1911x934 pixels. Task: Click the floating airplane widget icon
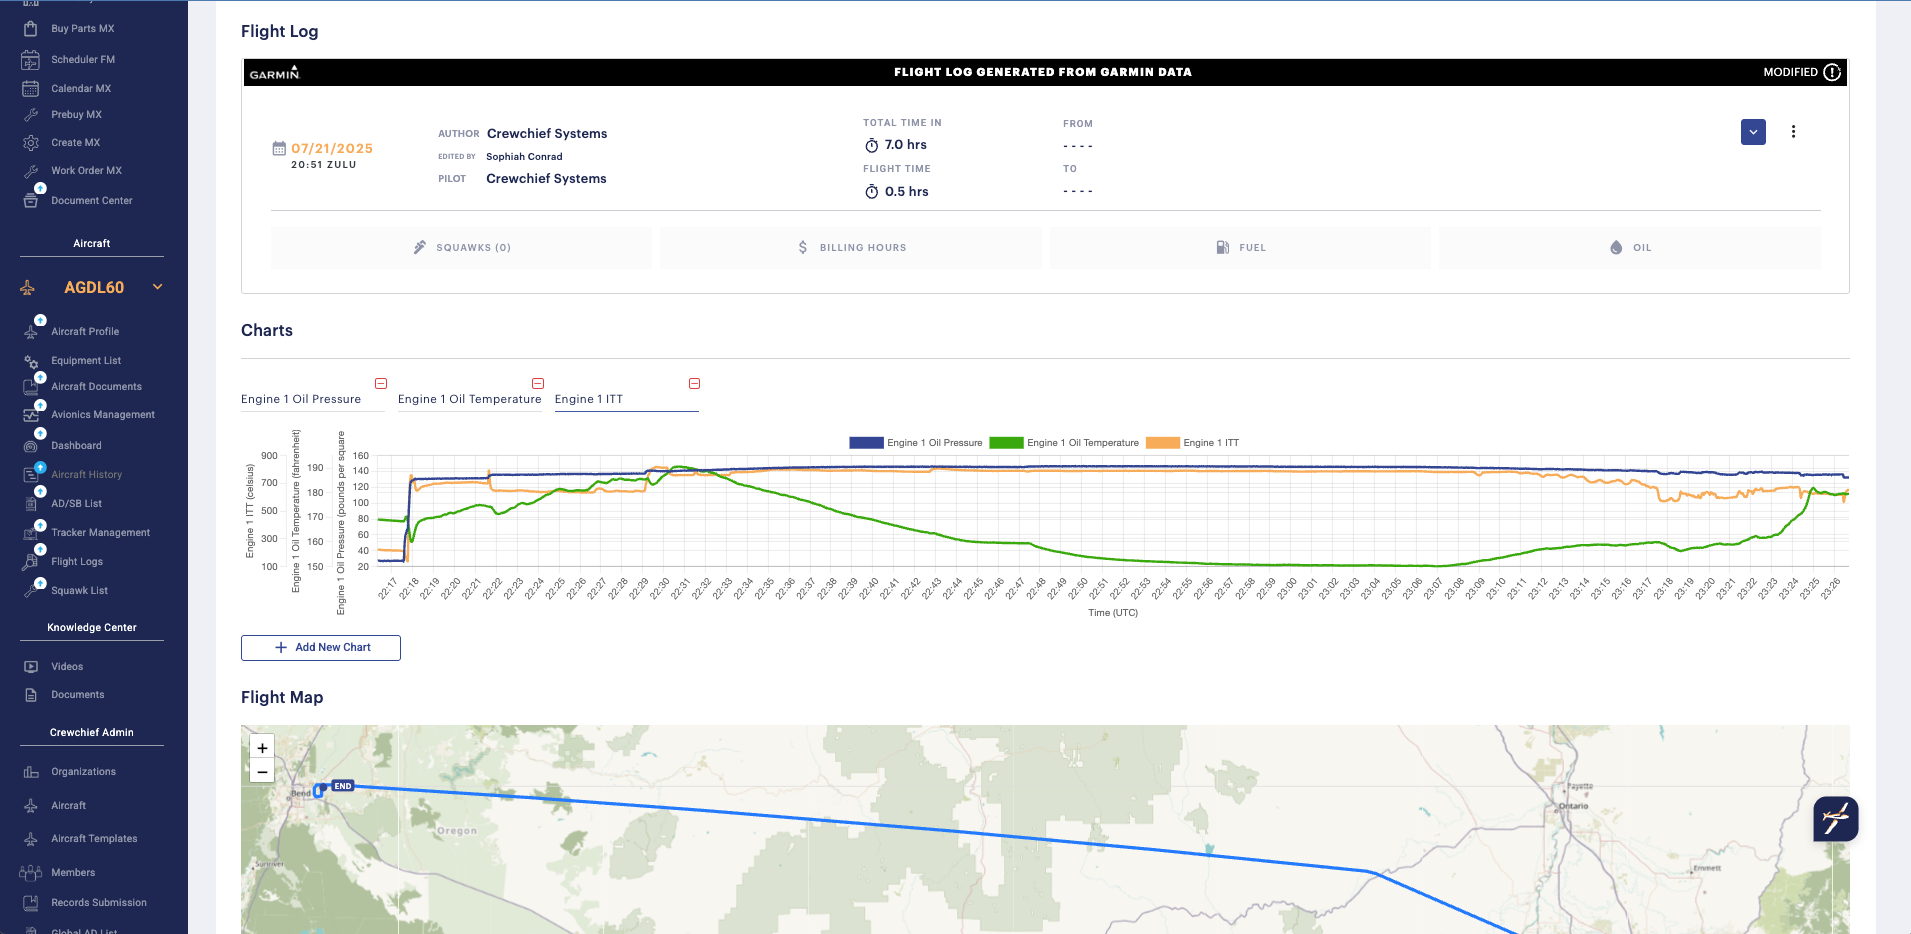click(x=1836, y=819)
